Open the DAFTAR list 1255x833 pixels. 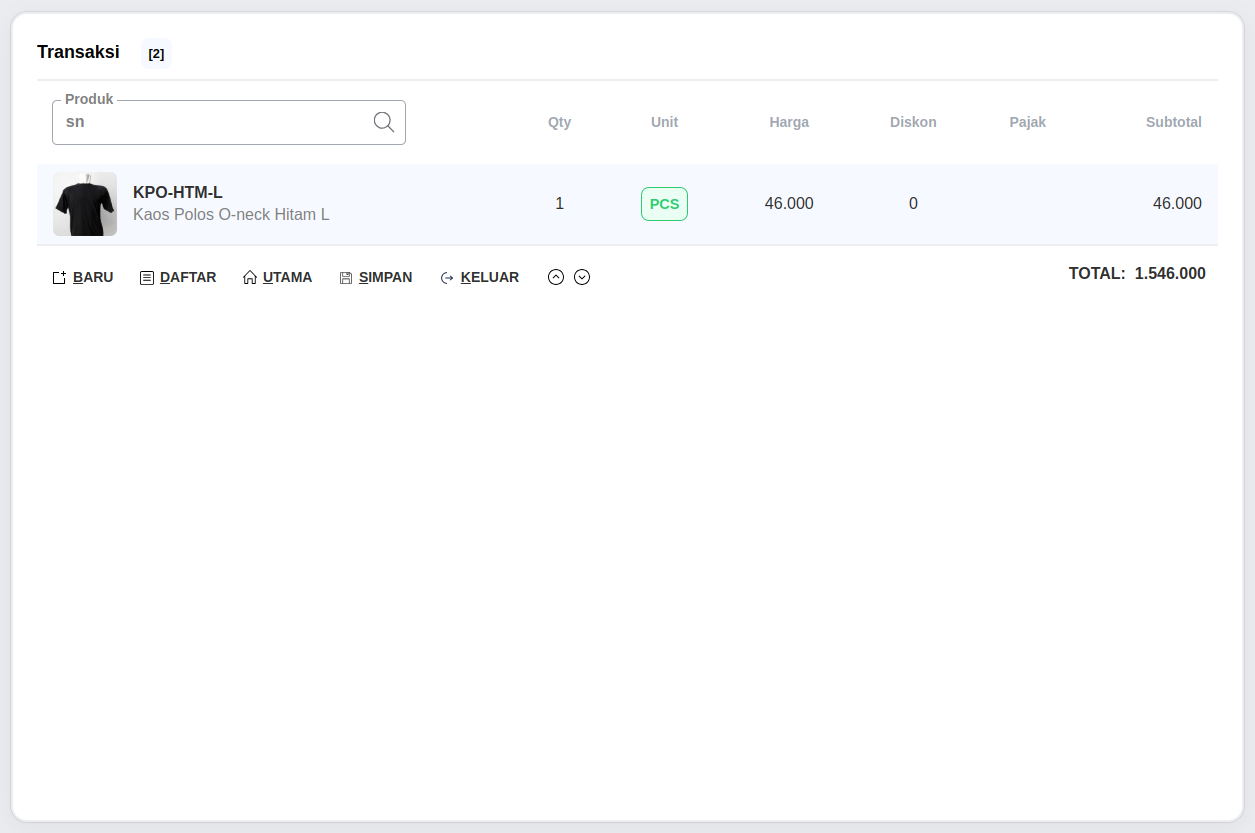(178, 277)
